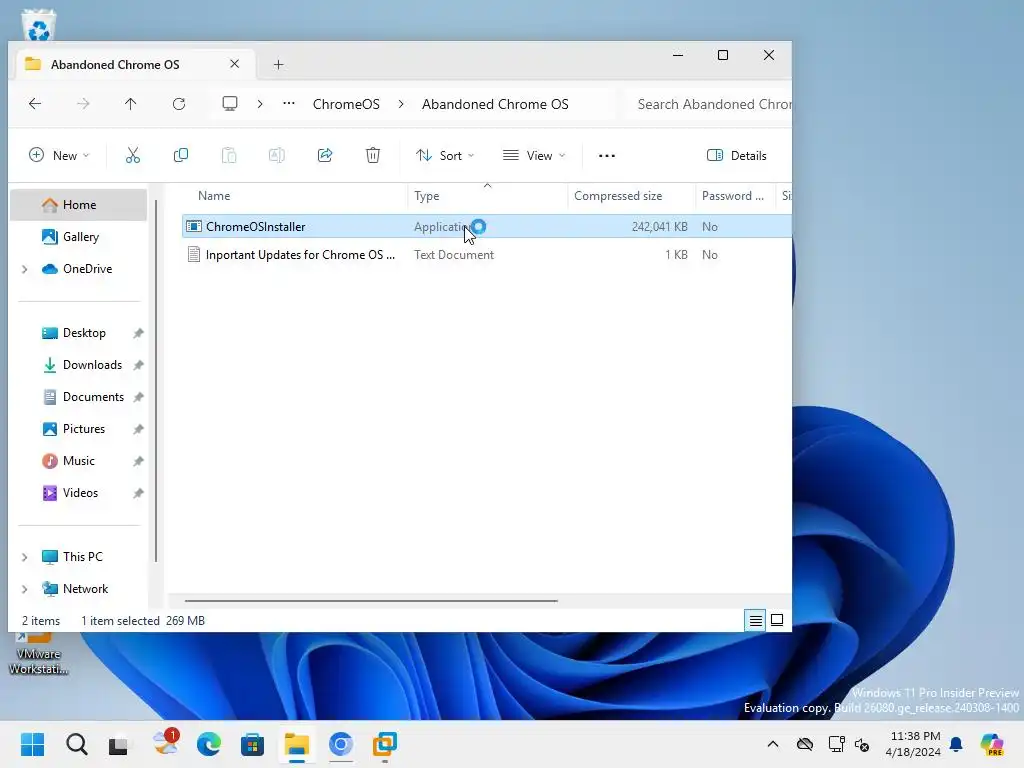Click the Rename icon in toolbar
Viewport: 1024px width, 768px height.
(277, 155)
